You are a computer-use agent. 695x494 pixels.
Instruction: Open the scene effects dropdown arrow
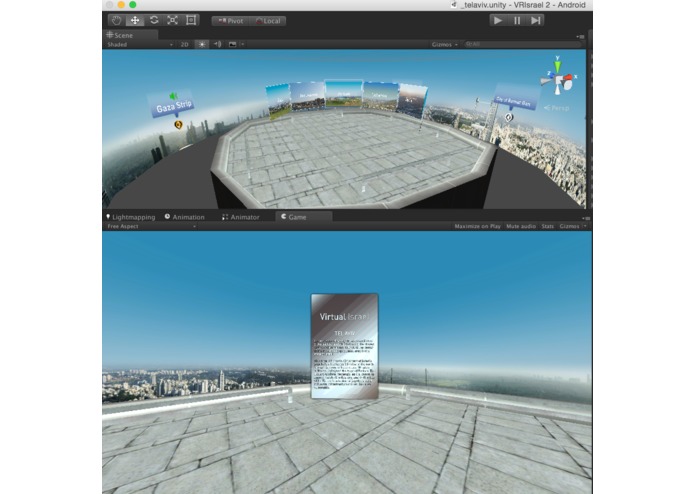pos(242,44)
